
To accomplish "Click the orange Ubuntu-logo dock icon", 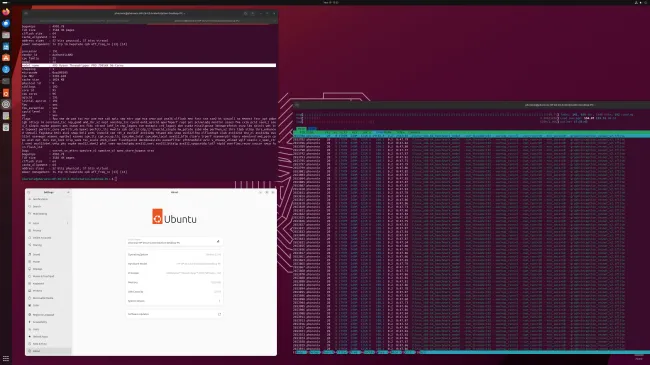I will [6, 93].
